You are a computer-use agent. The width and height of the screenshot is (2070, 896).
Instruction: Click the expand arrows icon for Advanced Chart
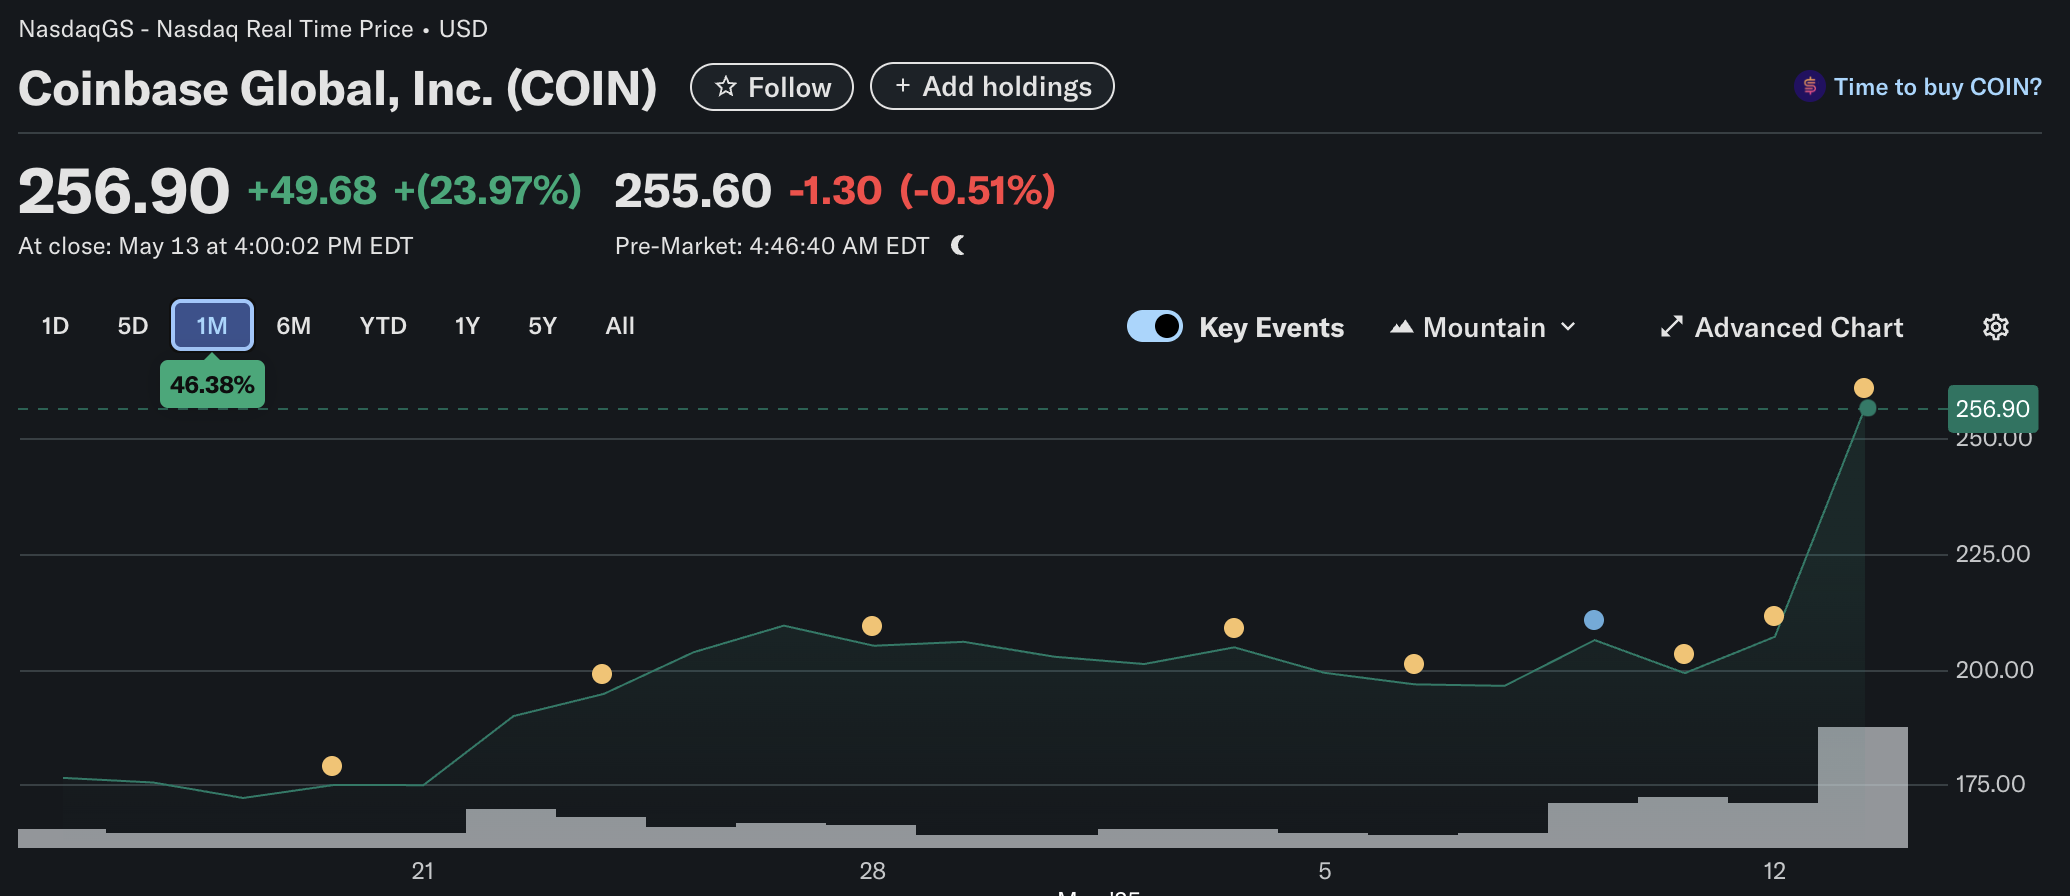pyautogui.click(x=1671, y=327)
